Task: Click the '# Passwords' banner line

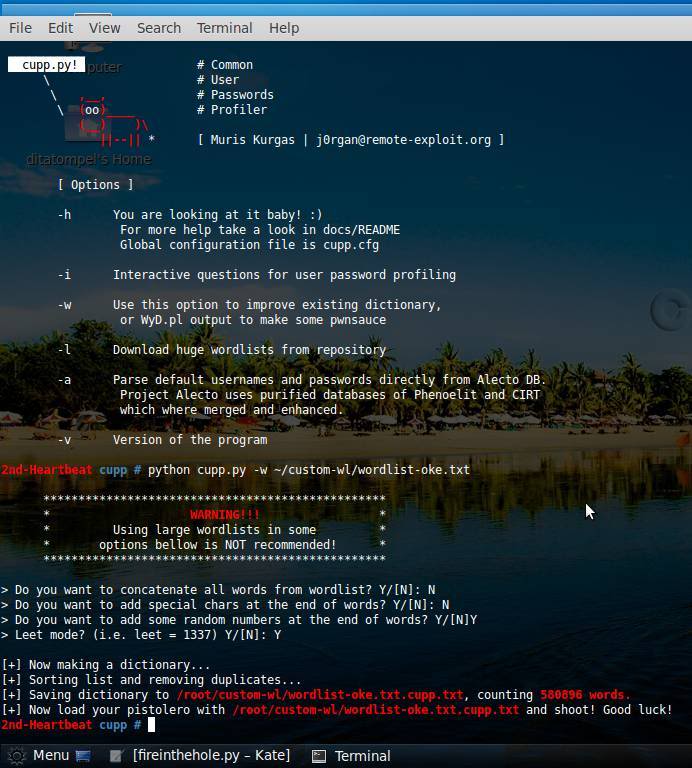Action: coord(235,95)
